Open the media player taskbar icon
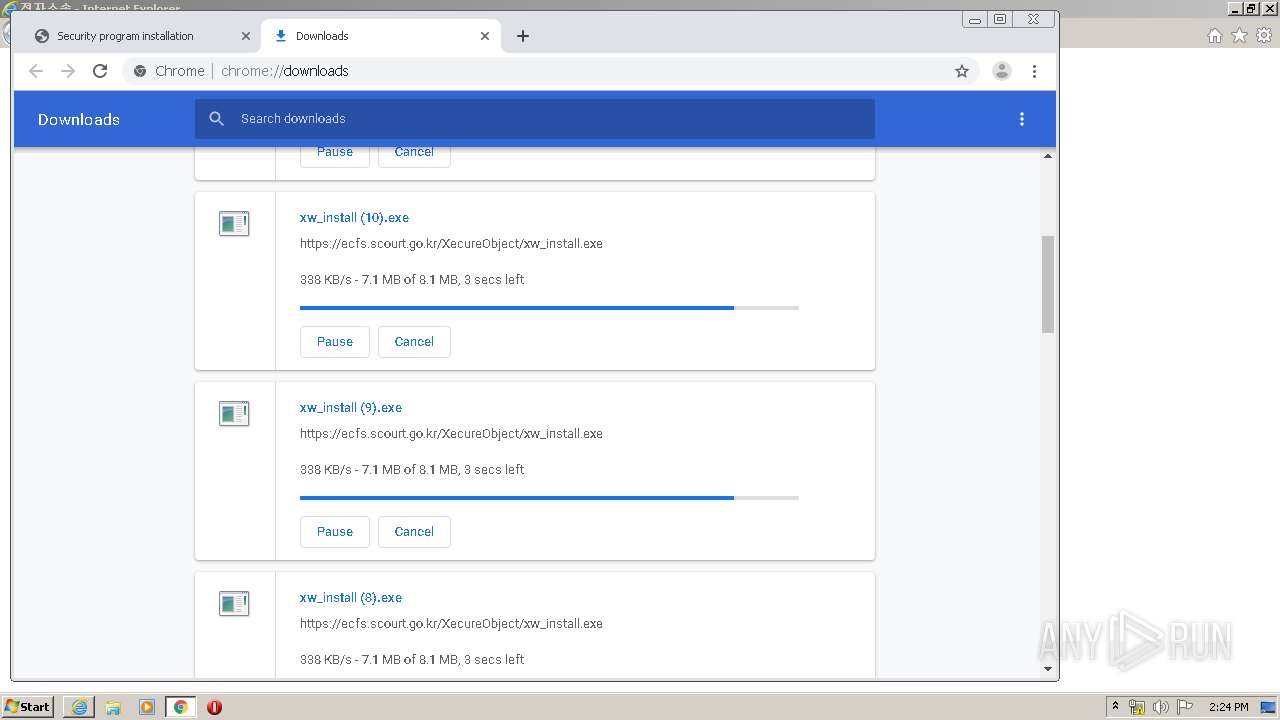The width and height of the screenshot is (1280, 720). point(147,707)
